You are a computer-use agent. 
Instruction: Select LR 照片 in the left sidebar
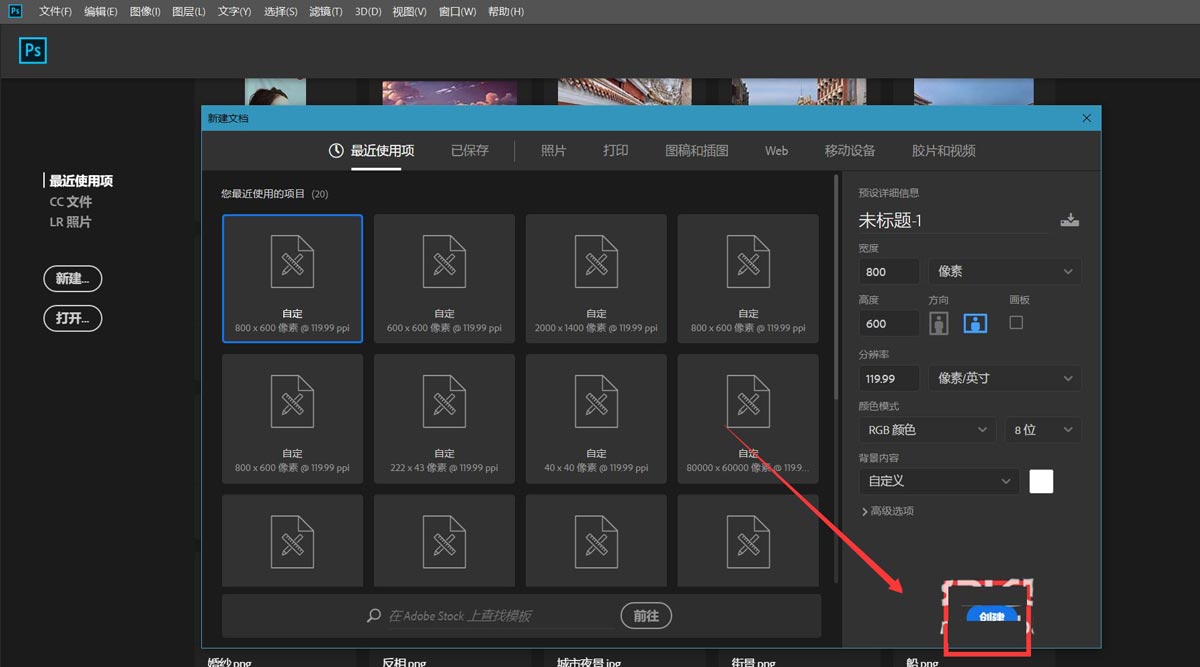(71, 222)
